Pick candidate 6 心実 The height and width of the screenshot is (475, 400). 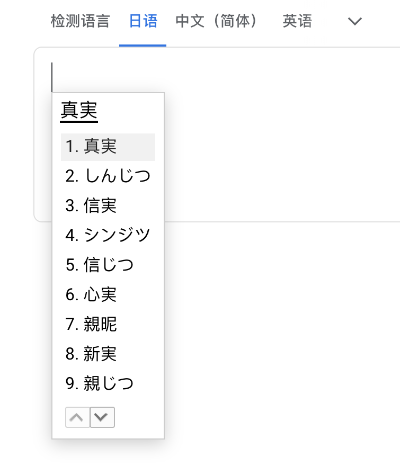click(x=108, y=294)
